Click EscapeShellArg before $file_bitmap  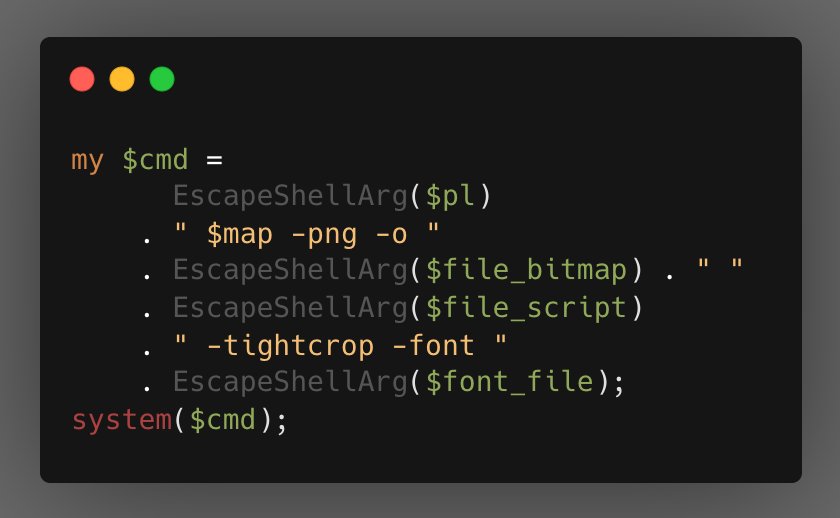290,270
